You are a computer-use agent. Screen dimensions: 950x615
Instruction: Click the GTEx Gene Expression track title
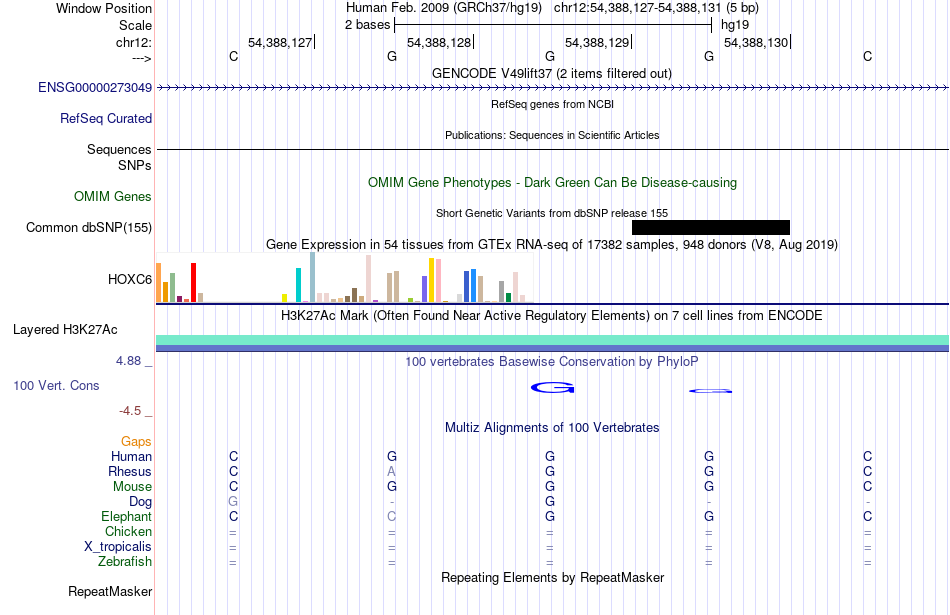coord(552,245)
